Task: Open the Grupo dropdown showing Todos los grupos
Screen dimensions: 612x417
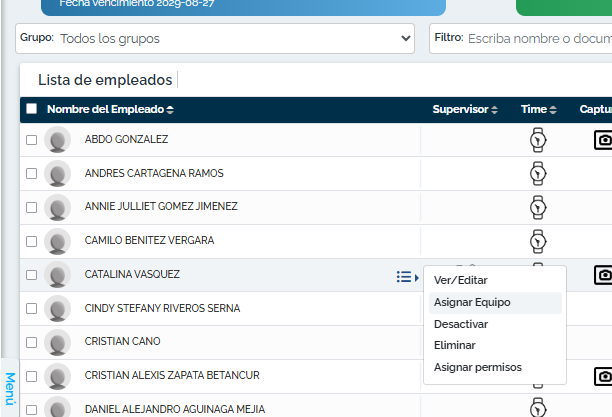Action: point(215,38)
